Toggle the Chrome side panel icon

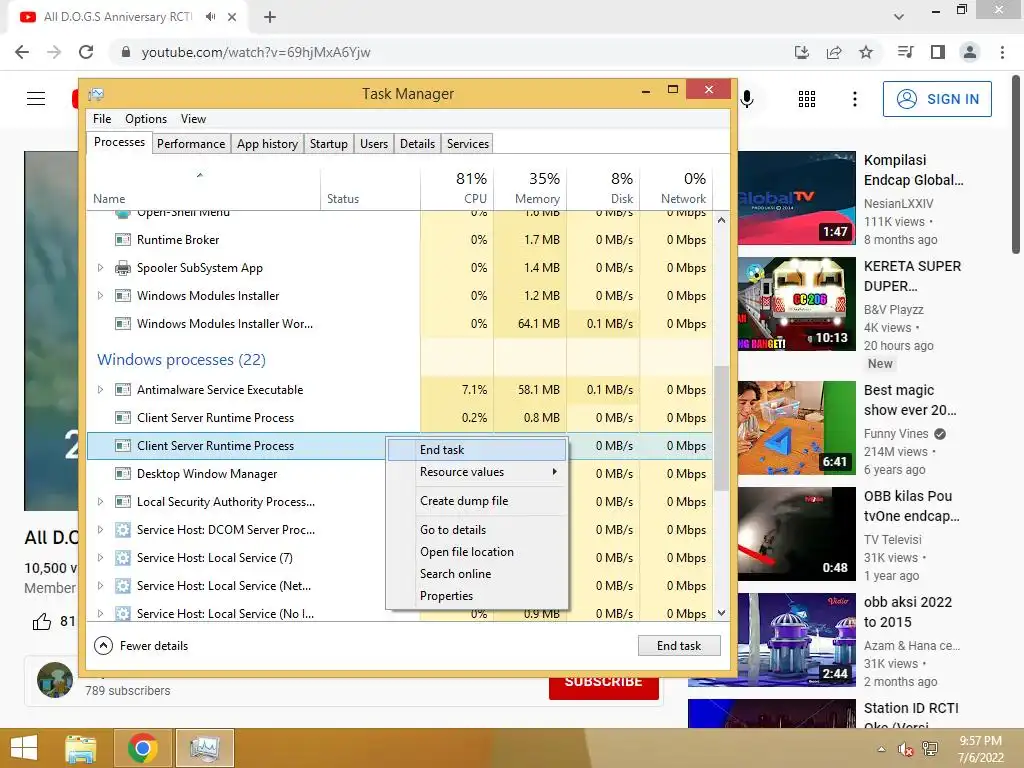[938, 52]
